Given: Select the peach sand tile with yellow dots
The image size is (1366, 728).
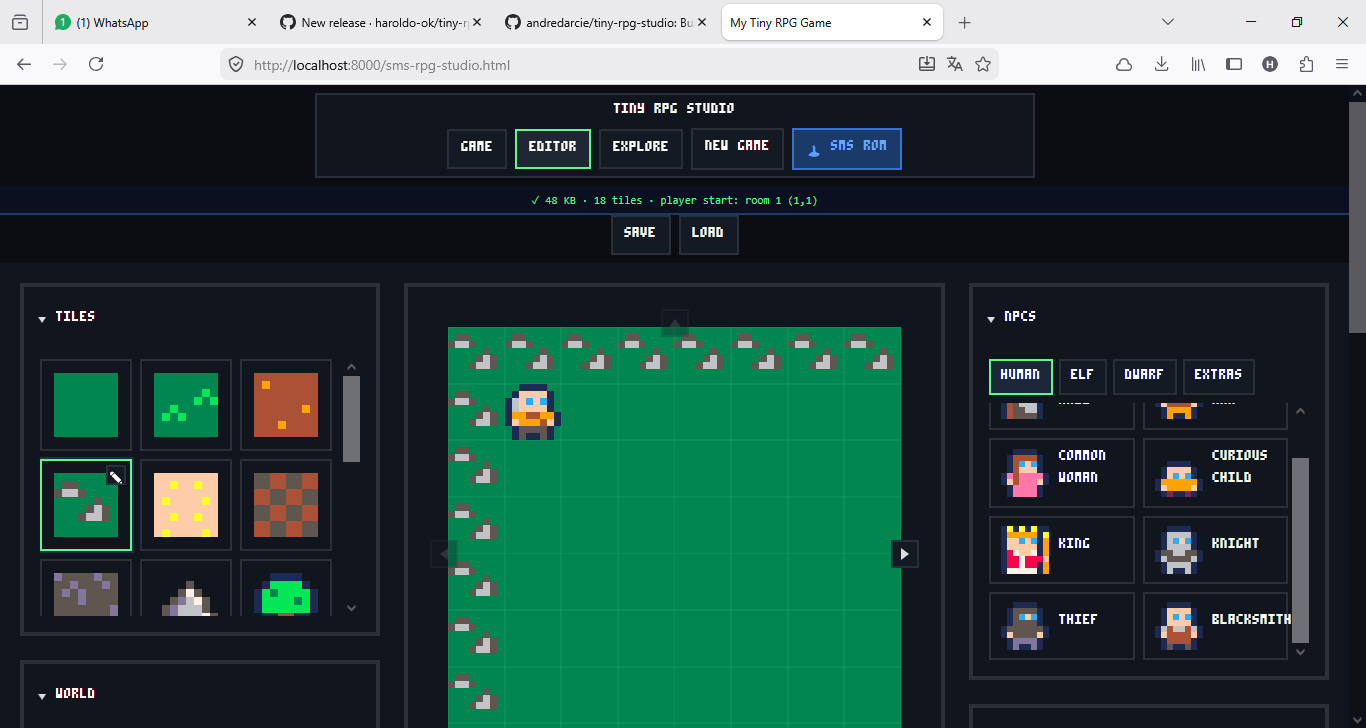Looking at the screenshot, I should pos(186,505).
